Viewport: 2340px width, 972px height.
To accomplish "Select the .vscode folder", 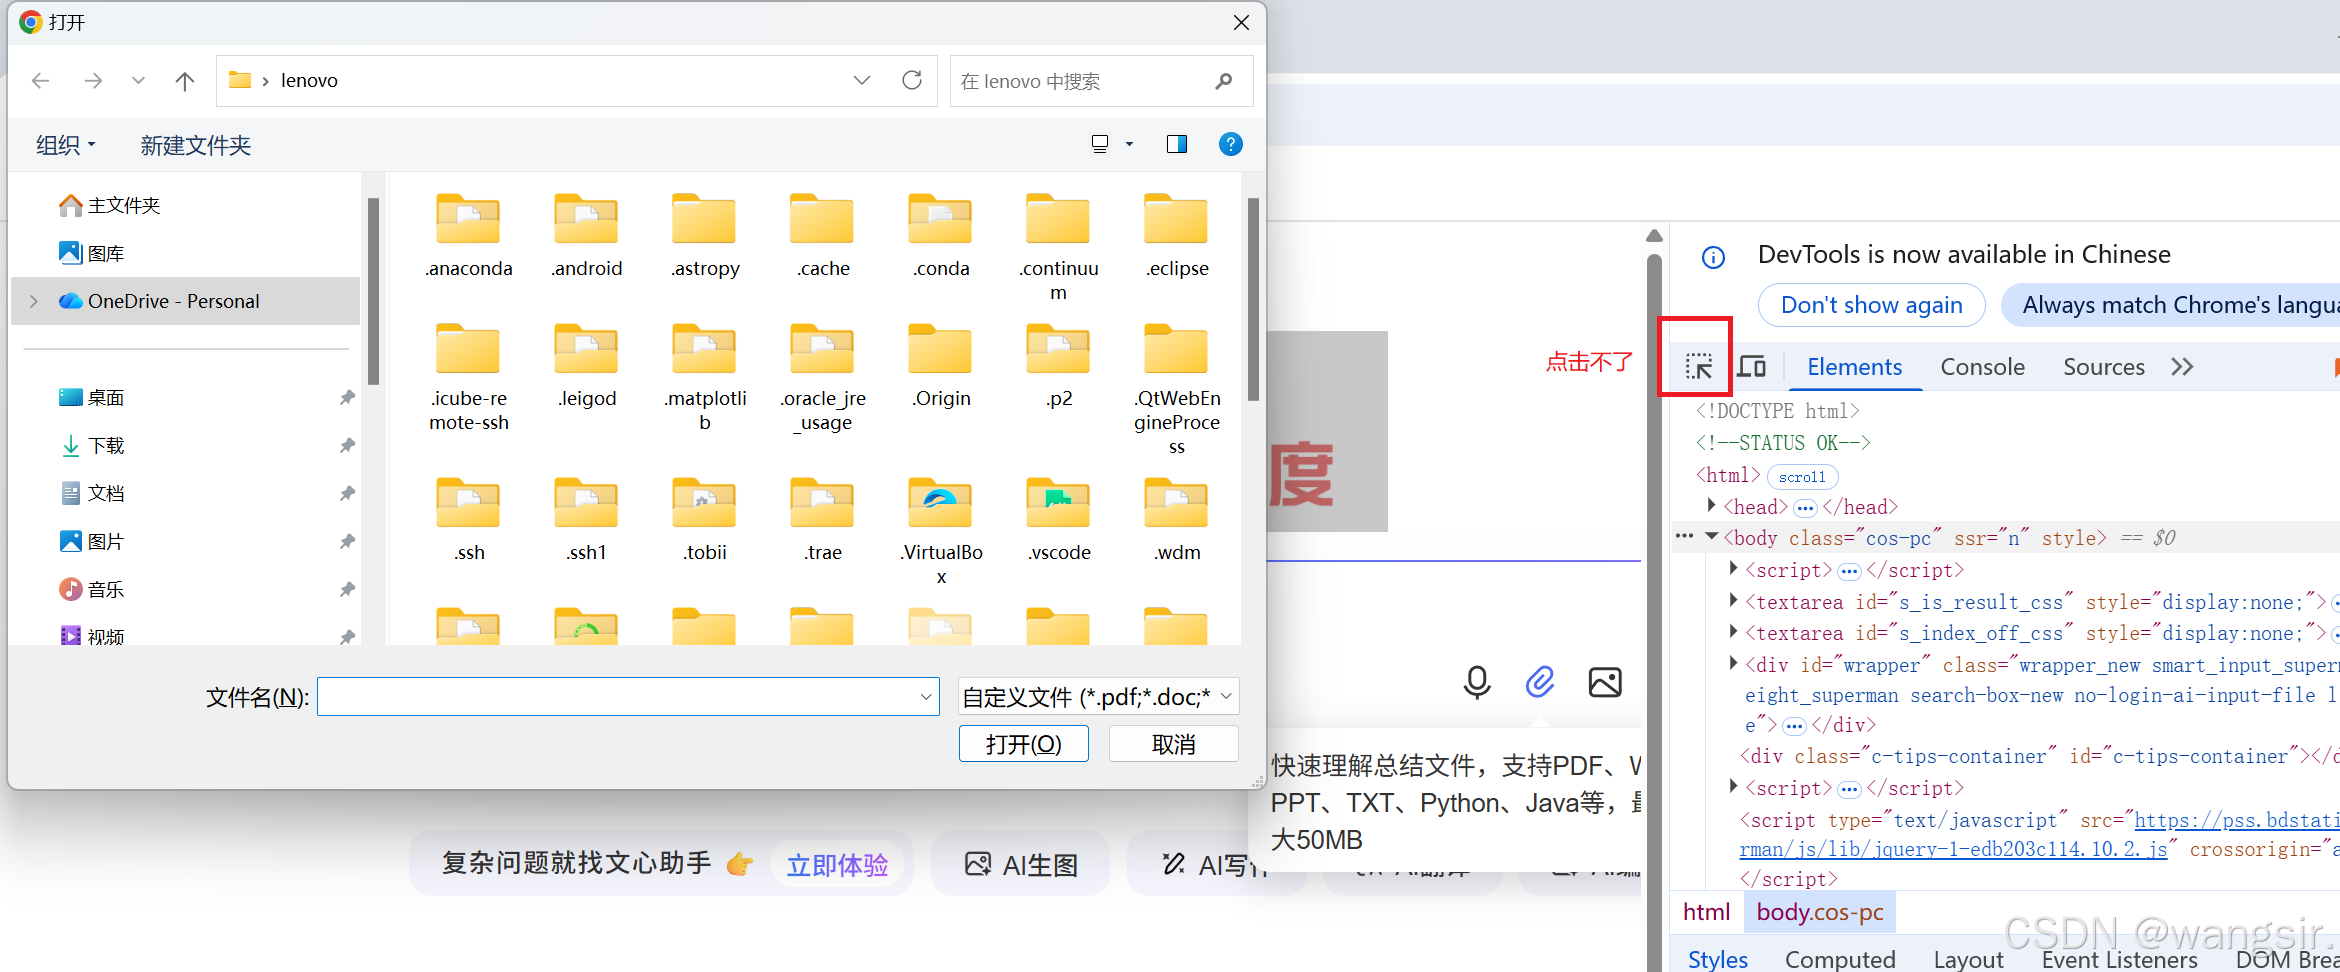I will pos(1058,520).
